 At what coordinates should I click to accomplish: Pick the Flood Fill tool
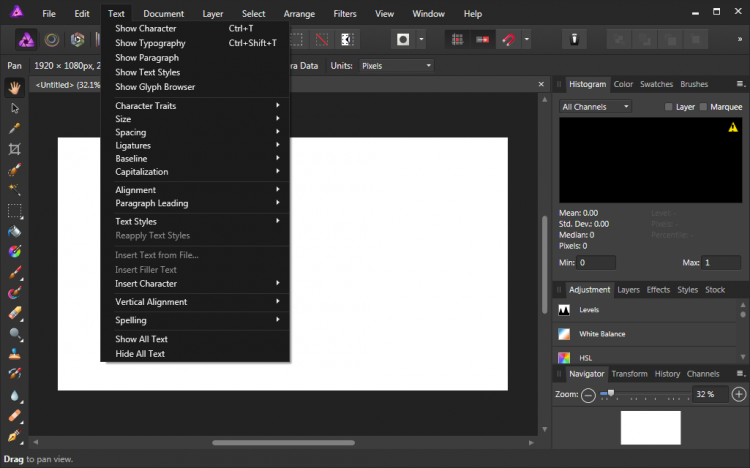(15, 231)
